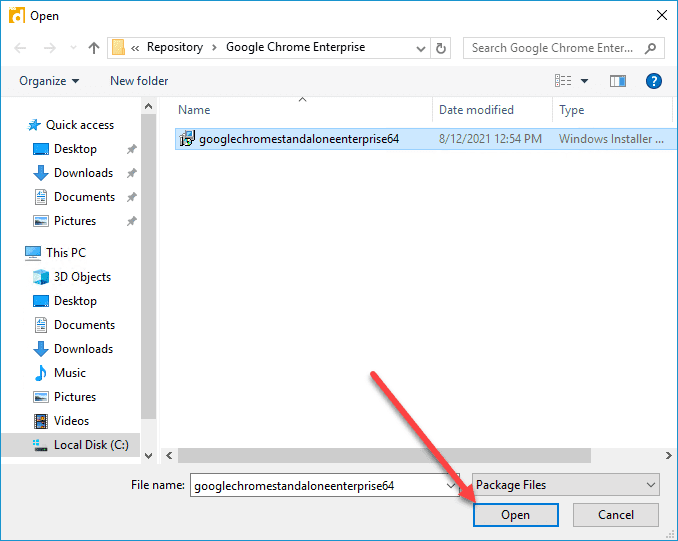The height and width of the screenshot is (541, 678).
Task: Toggle the preview pane
Action: coord(618,81)
